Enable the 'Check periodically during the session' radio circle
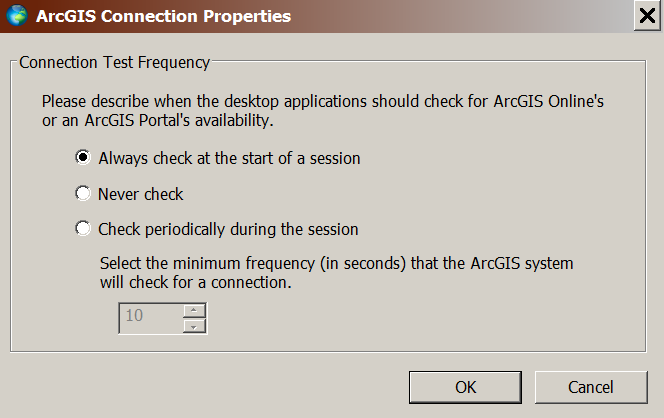664x418 pixels. tap(83, 229)
